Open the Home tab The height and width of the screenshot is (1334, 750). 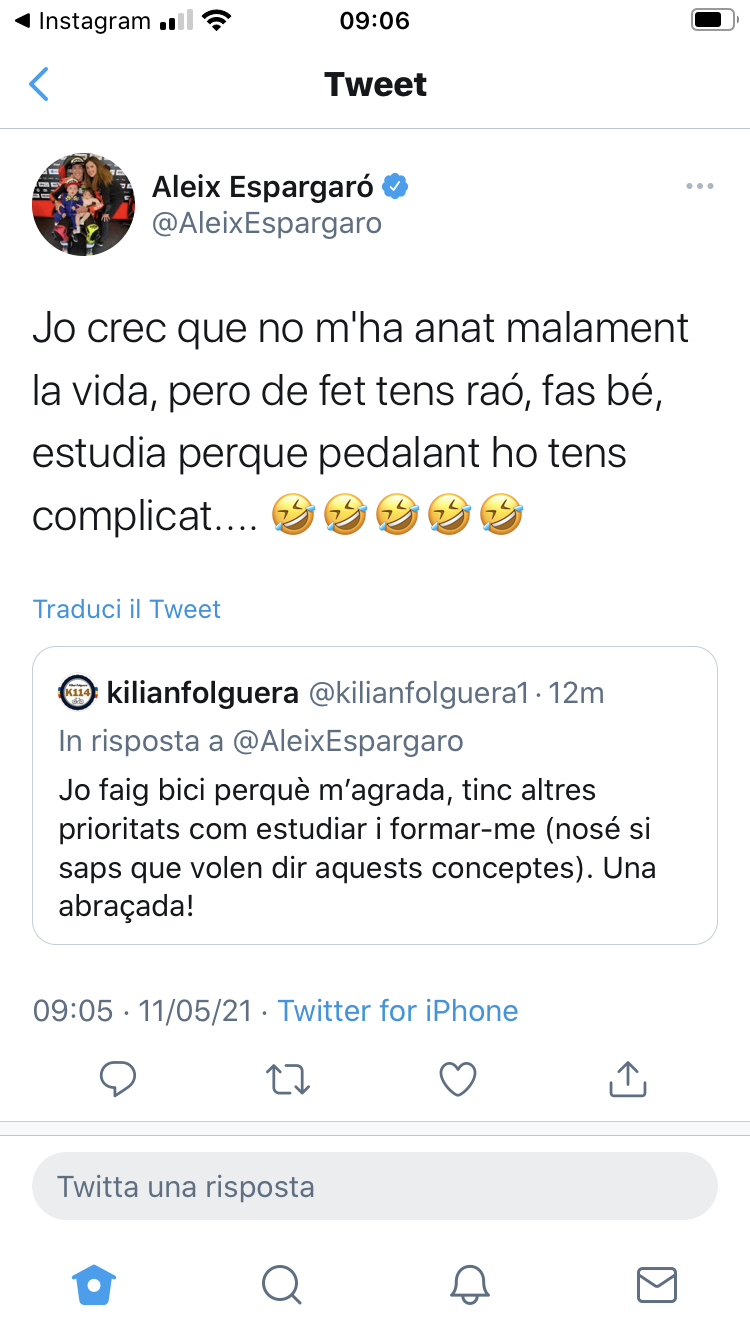pyautogui.click(x=94, y=1284)
